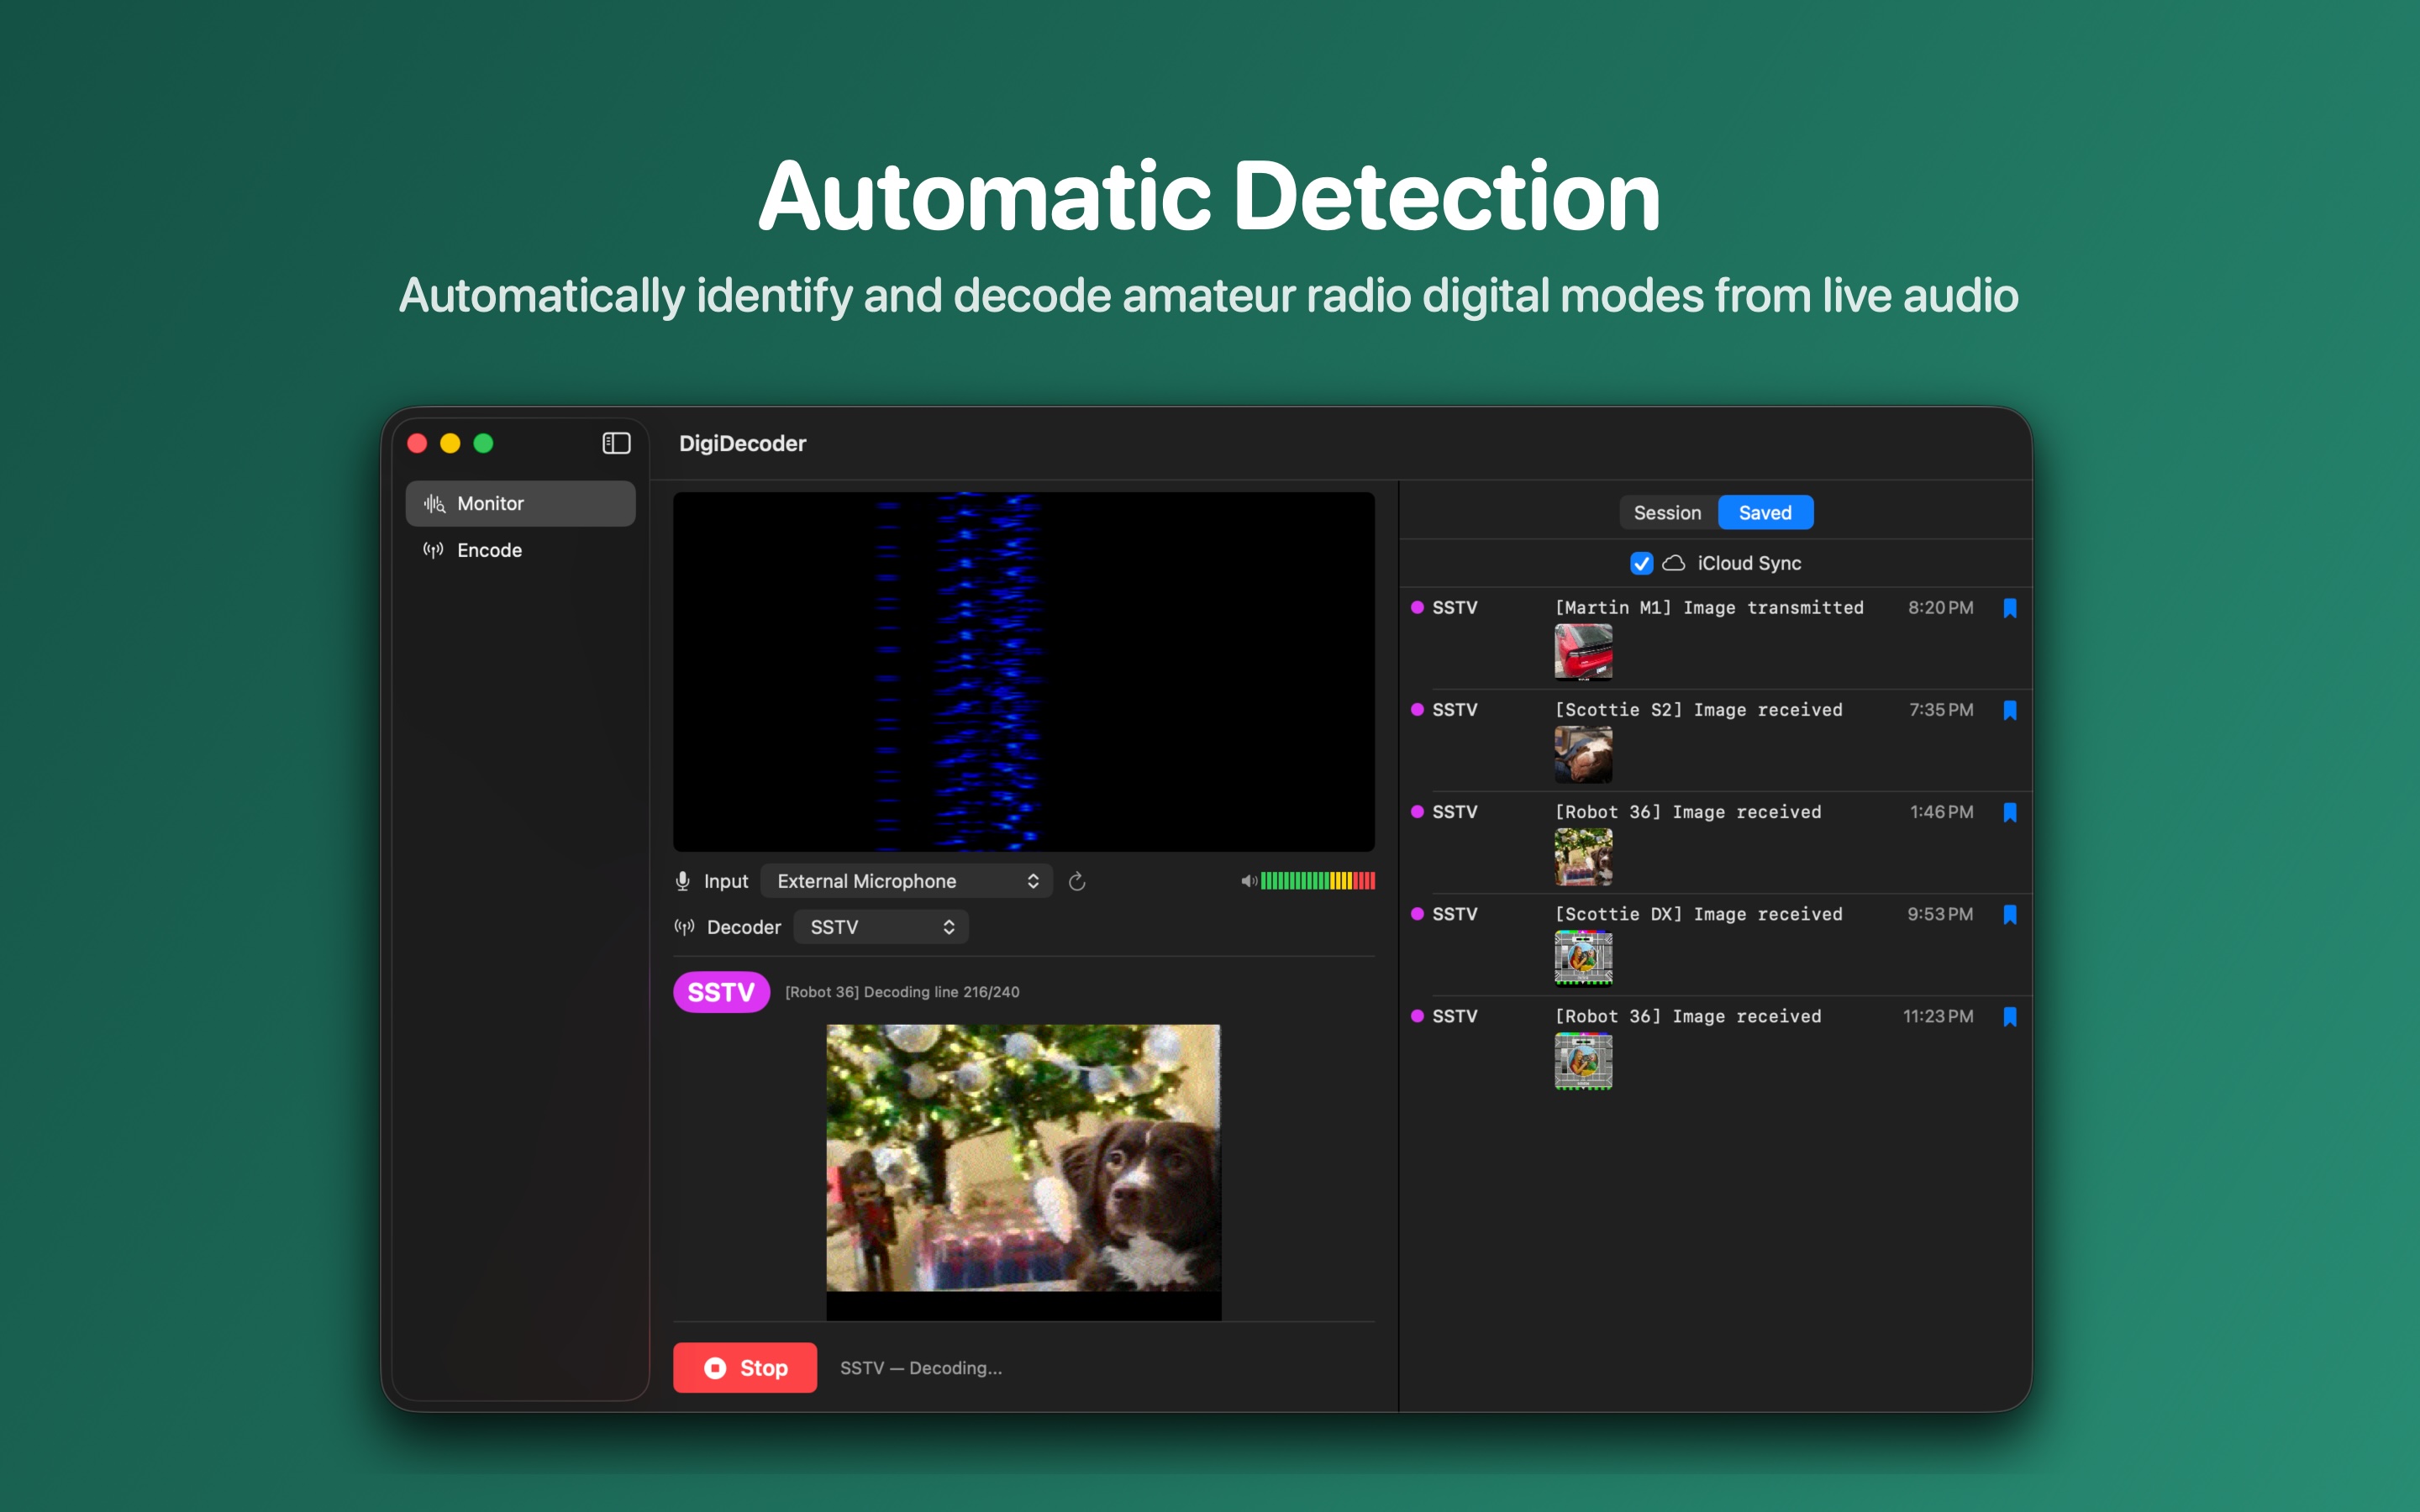This screenshot has height=1512, width=2420.
Task: Toggle the iCloud Sync checkbox
Action: (x=1641, y=563)
